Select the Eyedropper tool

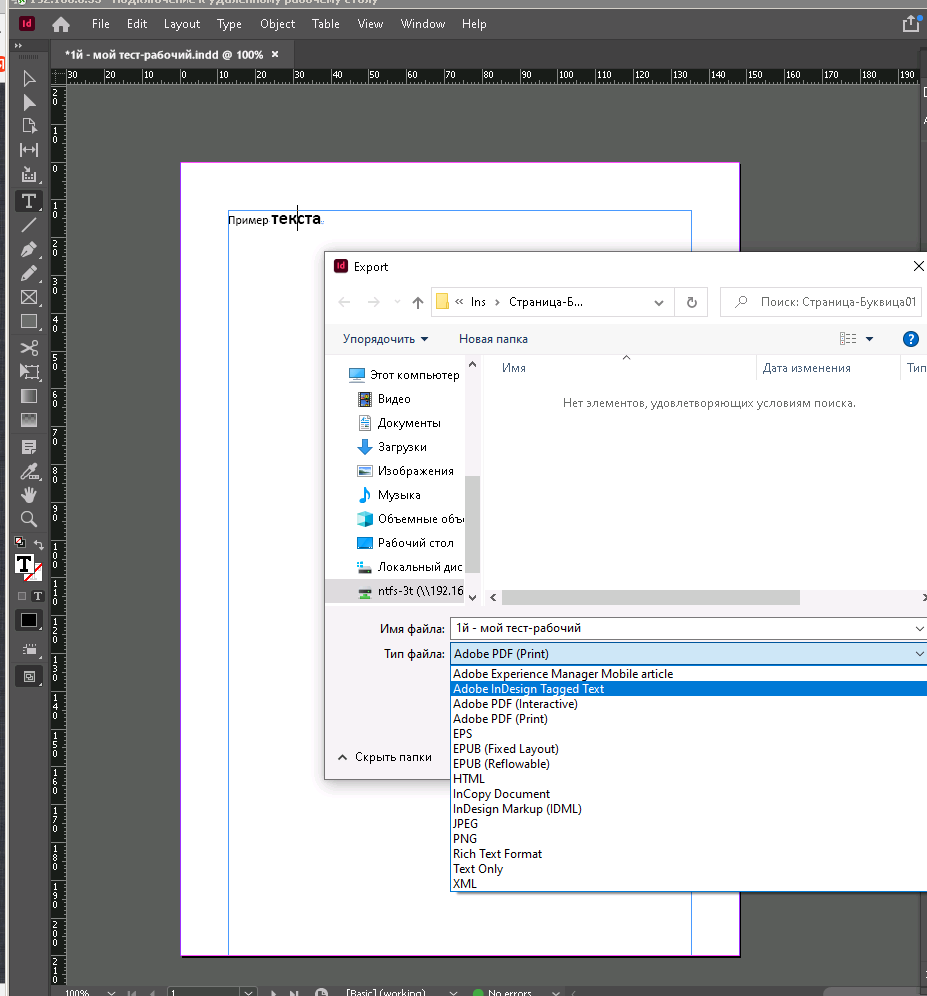pos(29,471)
